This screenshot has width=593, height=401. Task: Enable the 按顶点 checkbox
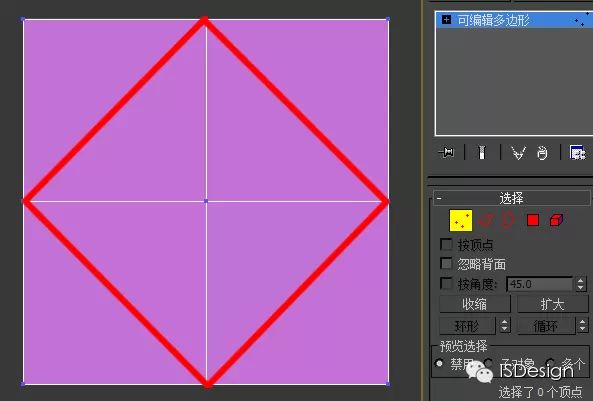point(447,244)
